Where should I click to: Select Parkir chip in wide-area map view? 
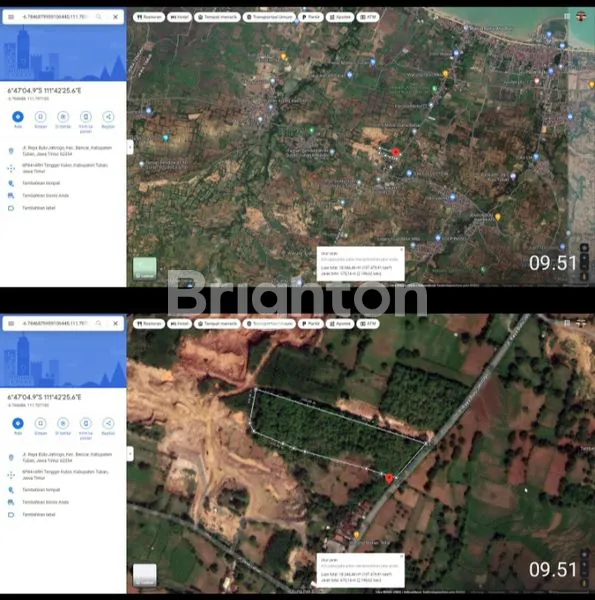(311, 17)
